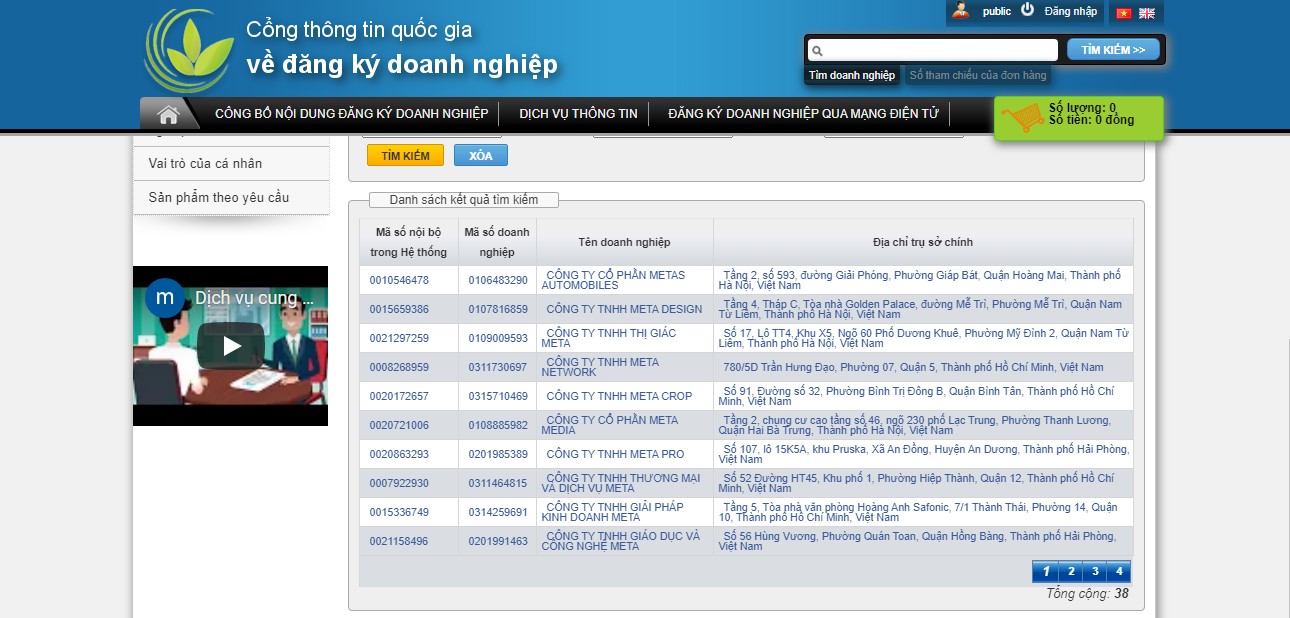The image size is (1290, 618).
Task: Click the home icon in navigation bar
Action: click(168, 114)
